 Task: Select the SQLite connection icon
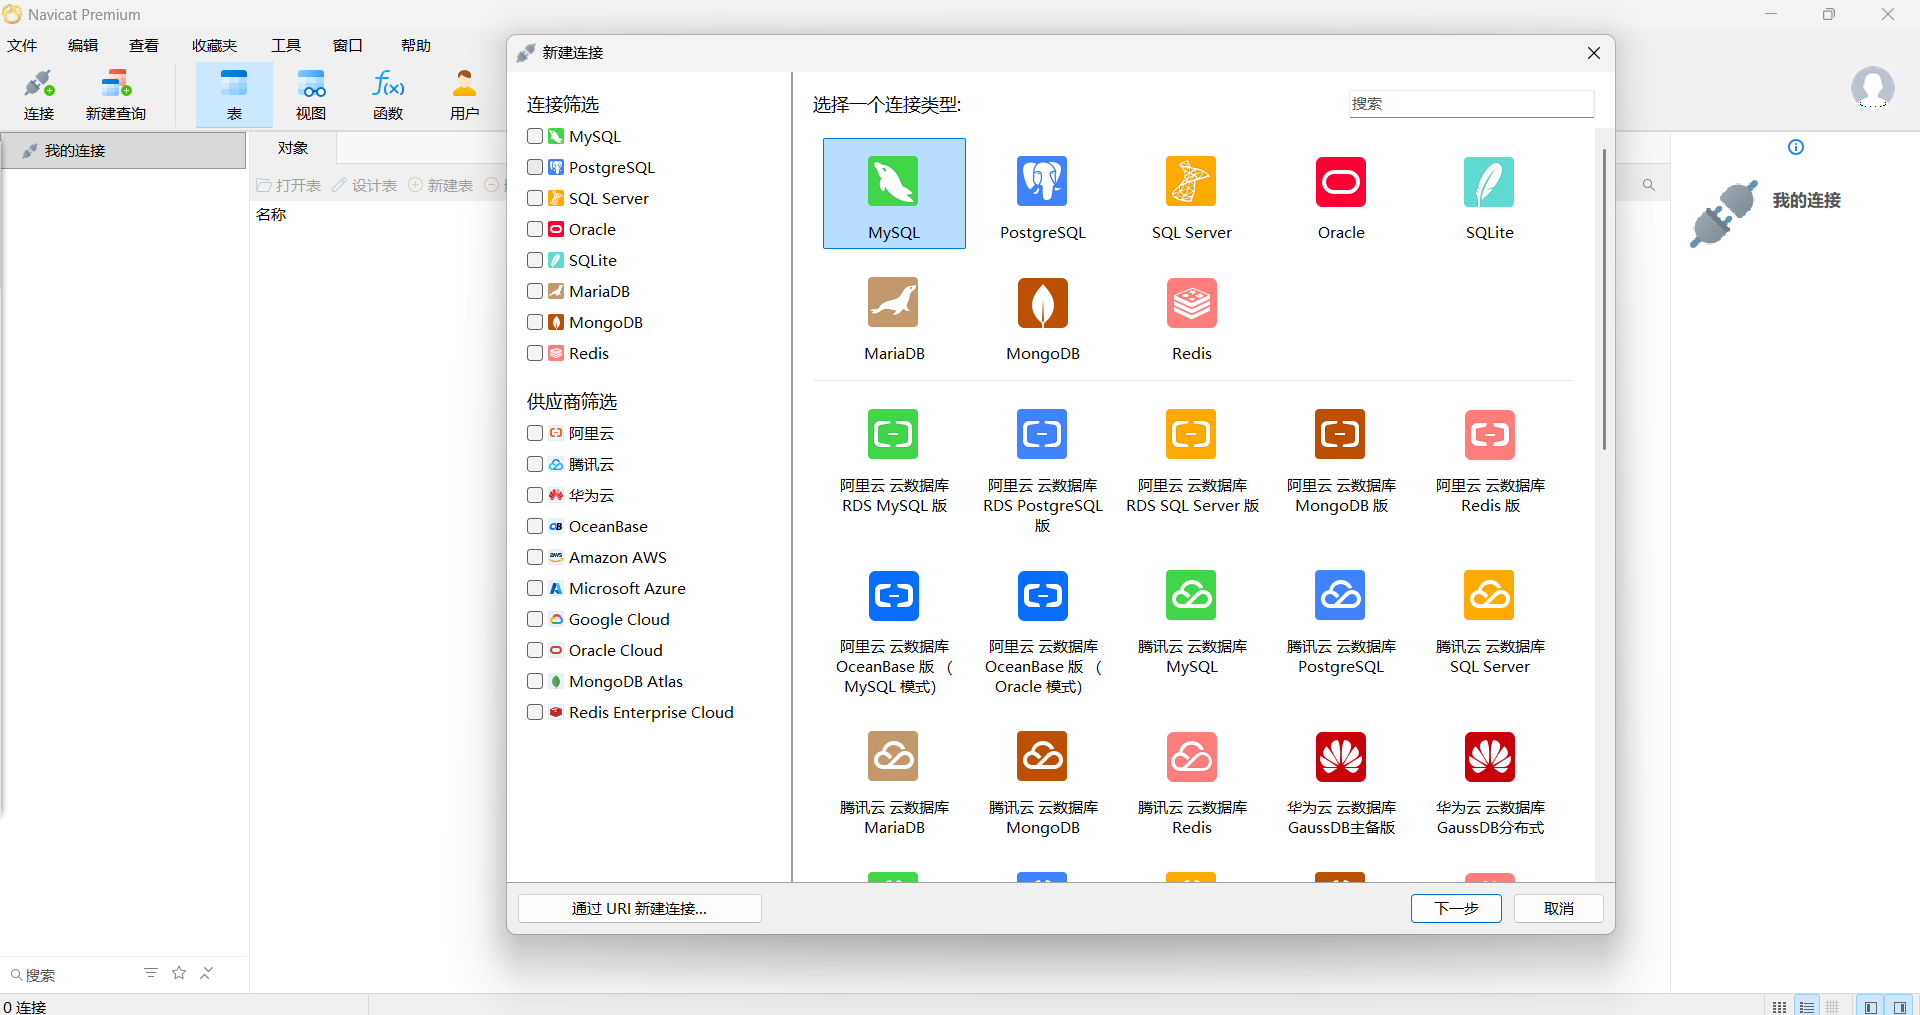[1489, 183]
